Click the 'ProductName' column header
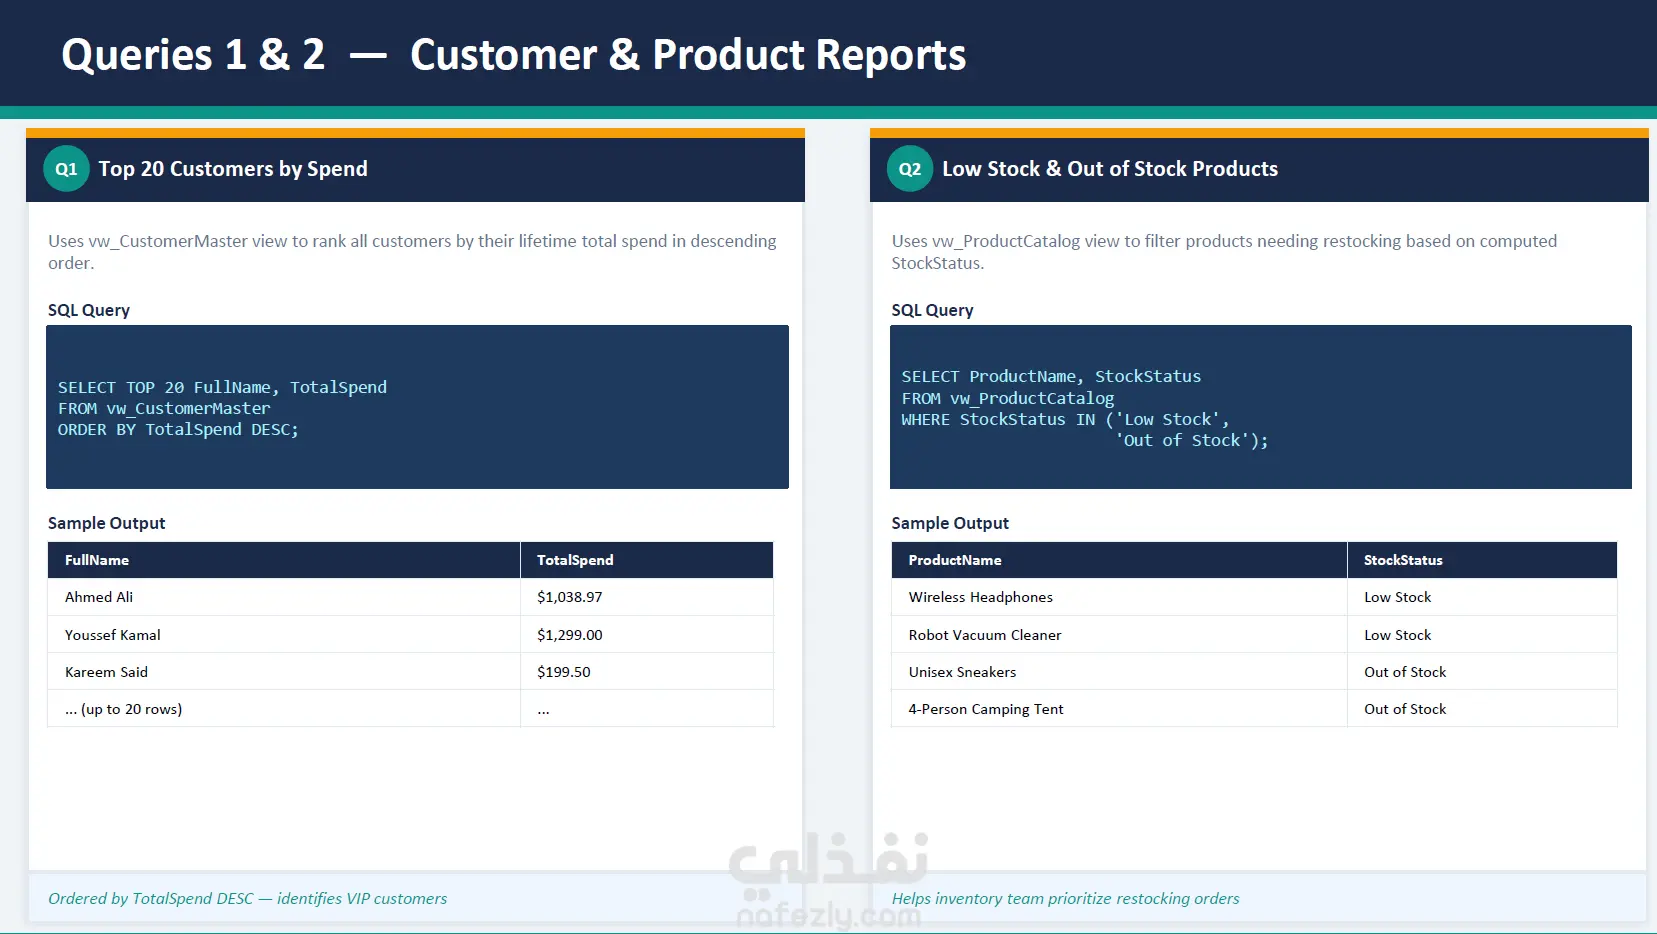Screen dimensions: 1657x934 (x=1119, y=560)
